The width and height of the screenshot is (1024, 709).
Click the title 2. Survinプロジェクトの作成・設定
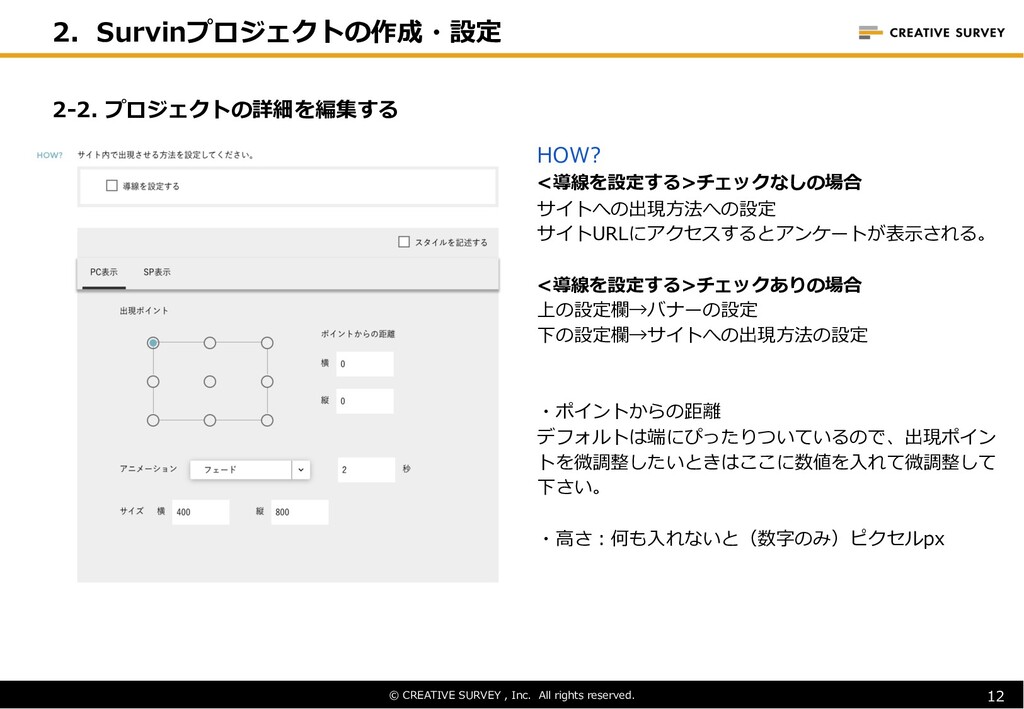pos(277,32)
